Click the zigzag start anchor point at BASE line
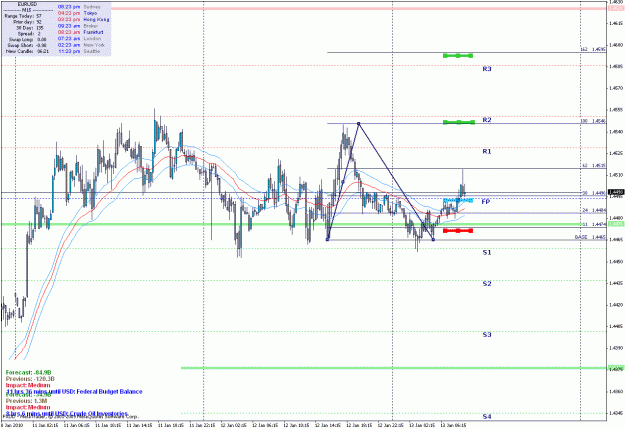Image resolution: width=625 pixels, height=429 pixels. 328,239
